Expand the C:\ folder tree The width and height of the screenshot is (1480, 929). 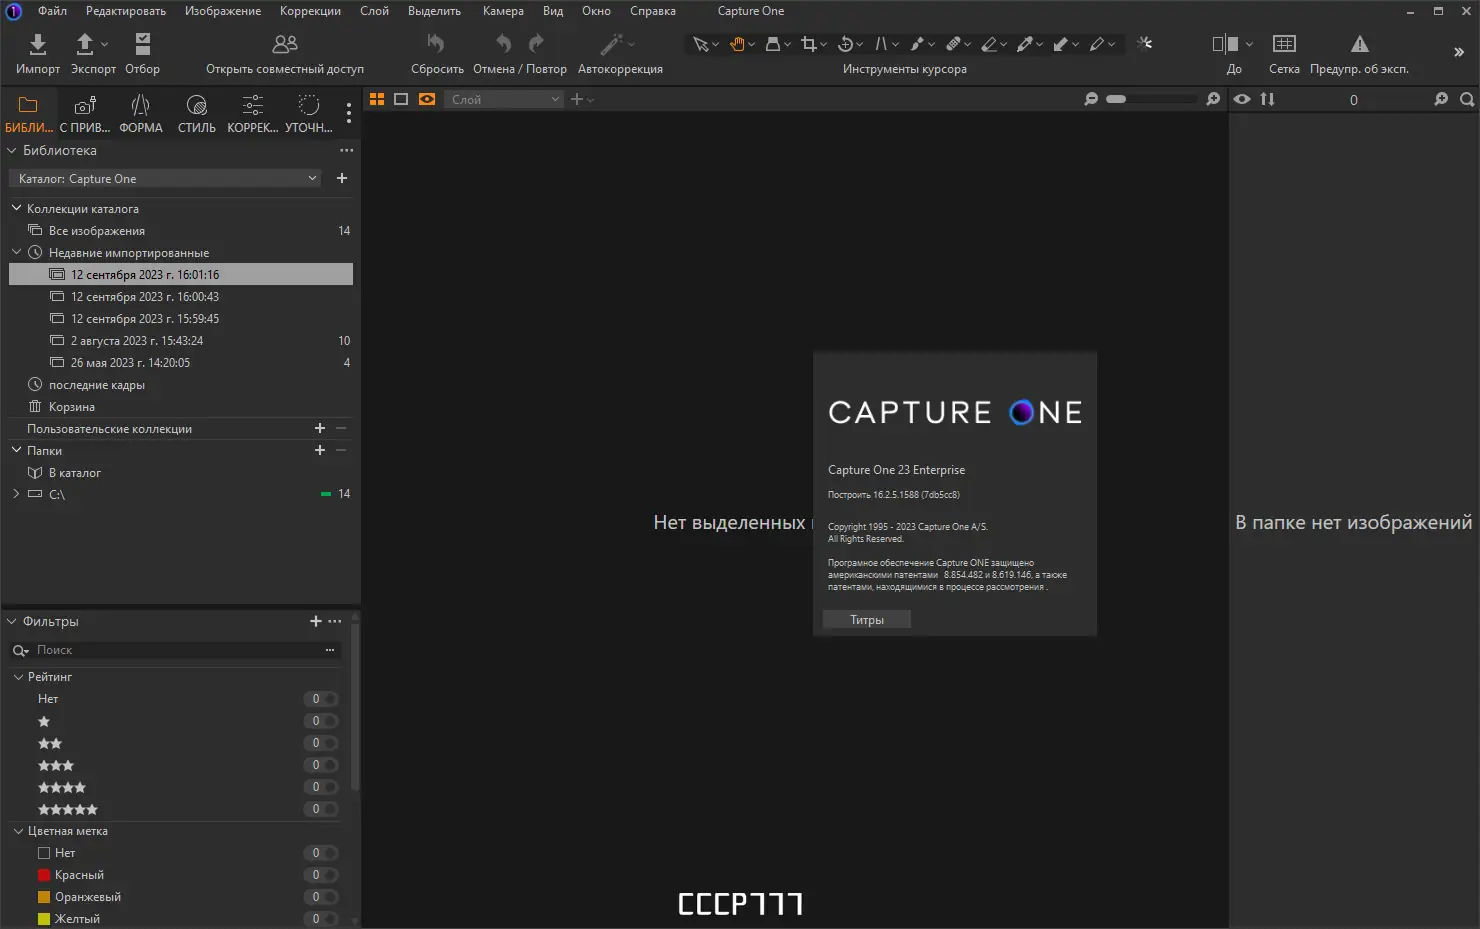[16, 494]
